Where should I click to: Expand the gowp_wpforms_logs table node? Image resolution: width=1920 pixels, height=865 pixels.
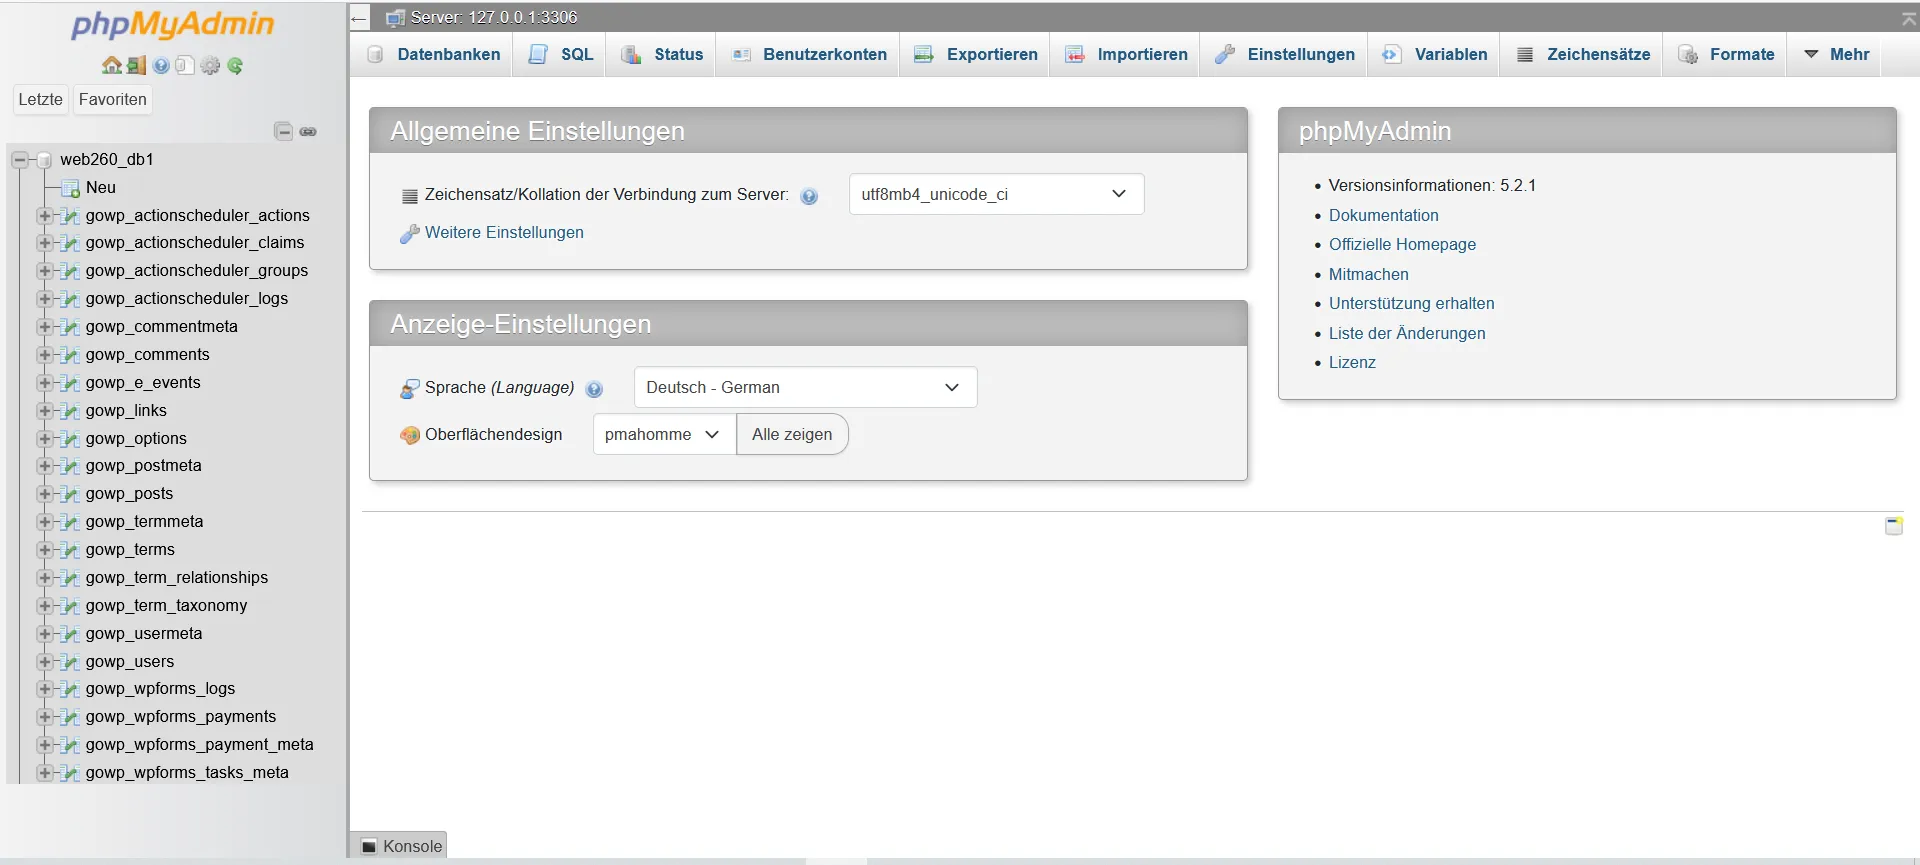tap(44, 689)
